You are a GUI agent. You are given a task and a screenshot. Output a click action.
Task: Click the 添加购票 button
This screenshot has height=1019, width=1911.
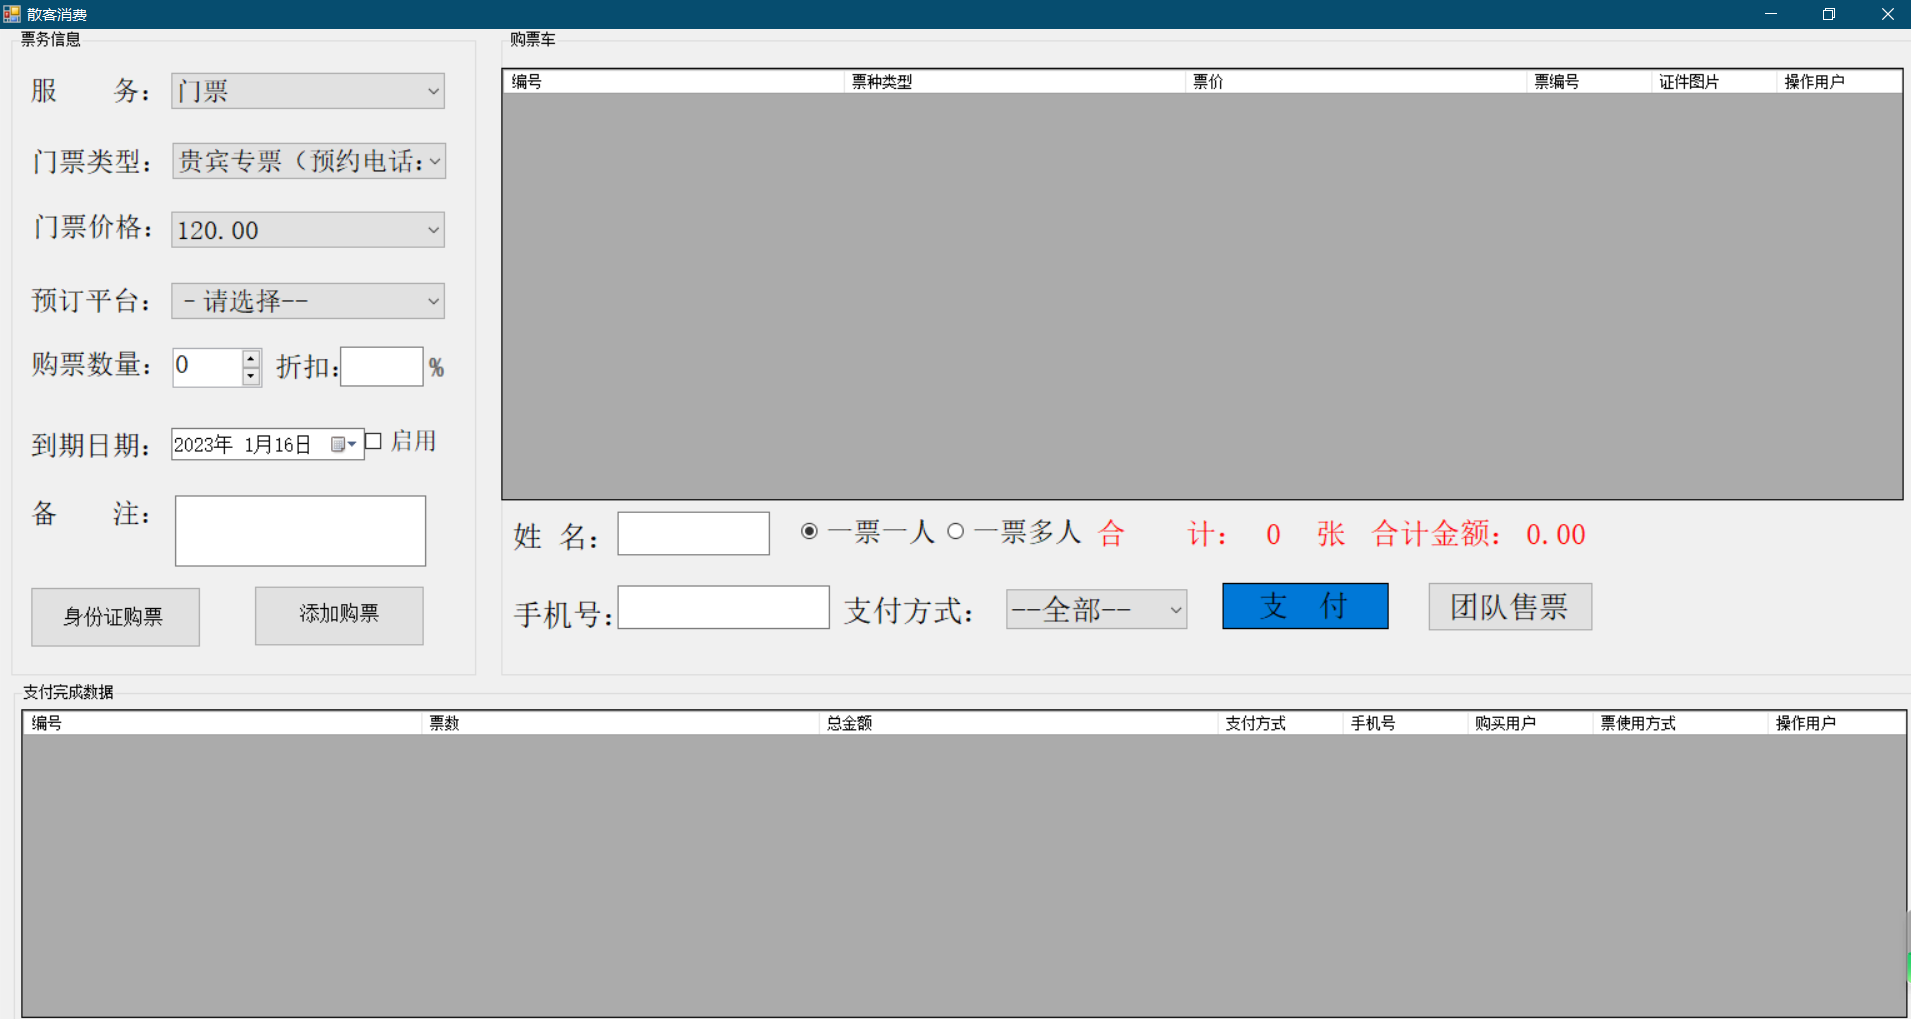(339, 615)
